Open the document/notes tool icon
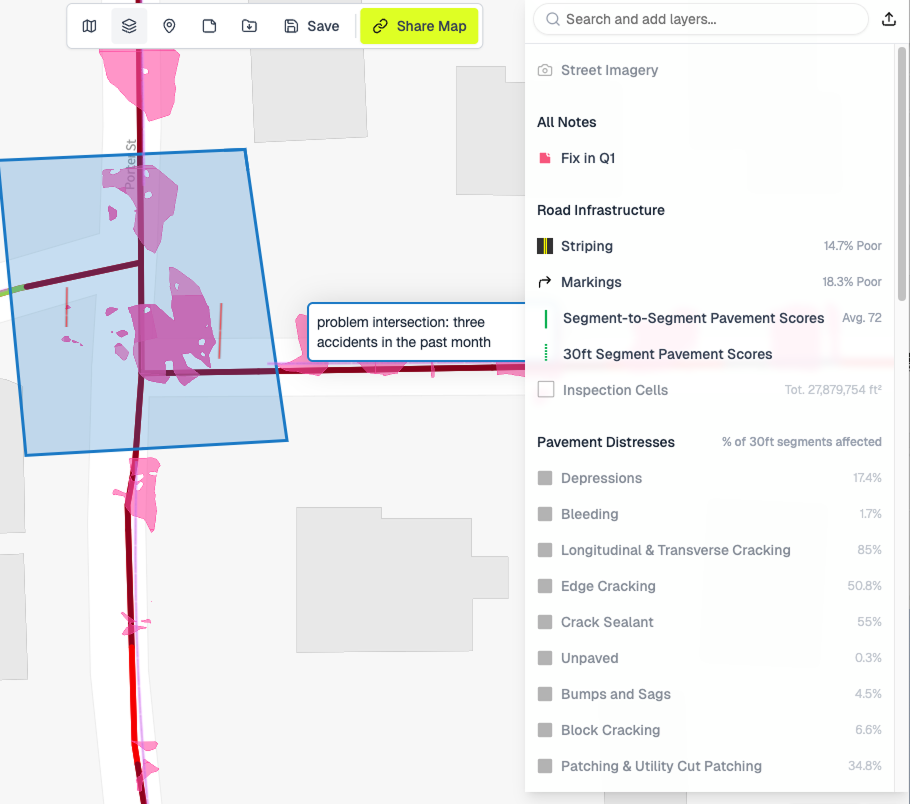The width and height of the screenshot is (910, 804). 209,26
